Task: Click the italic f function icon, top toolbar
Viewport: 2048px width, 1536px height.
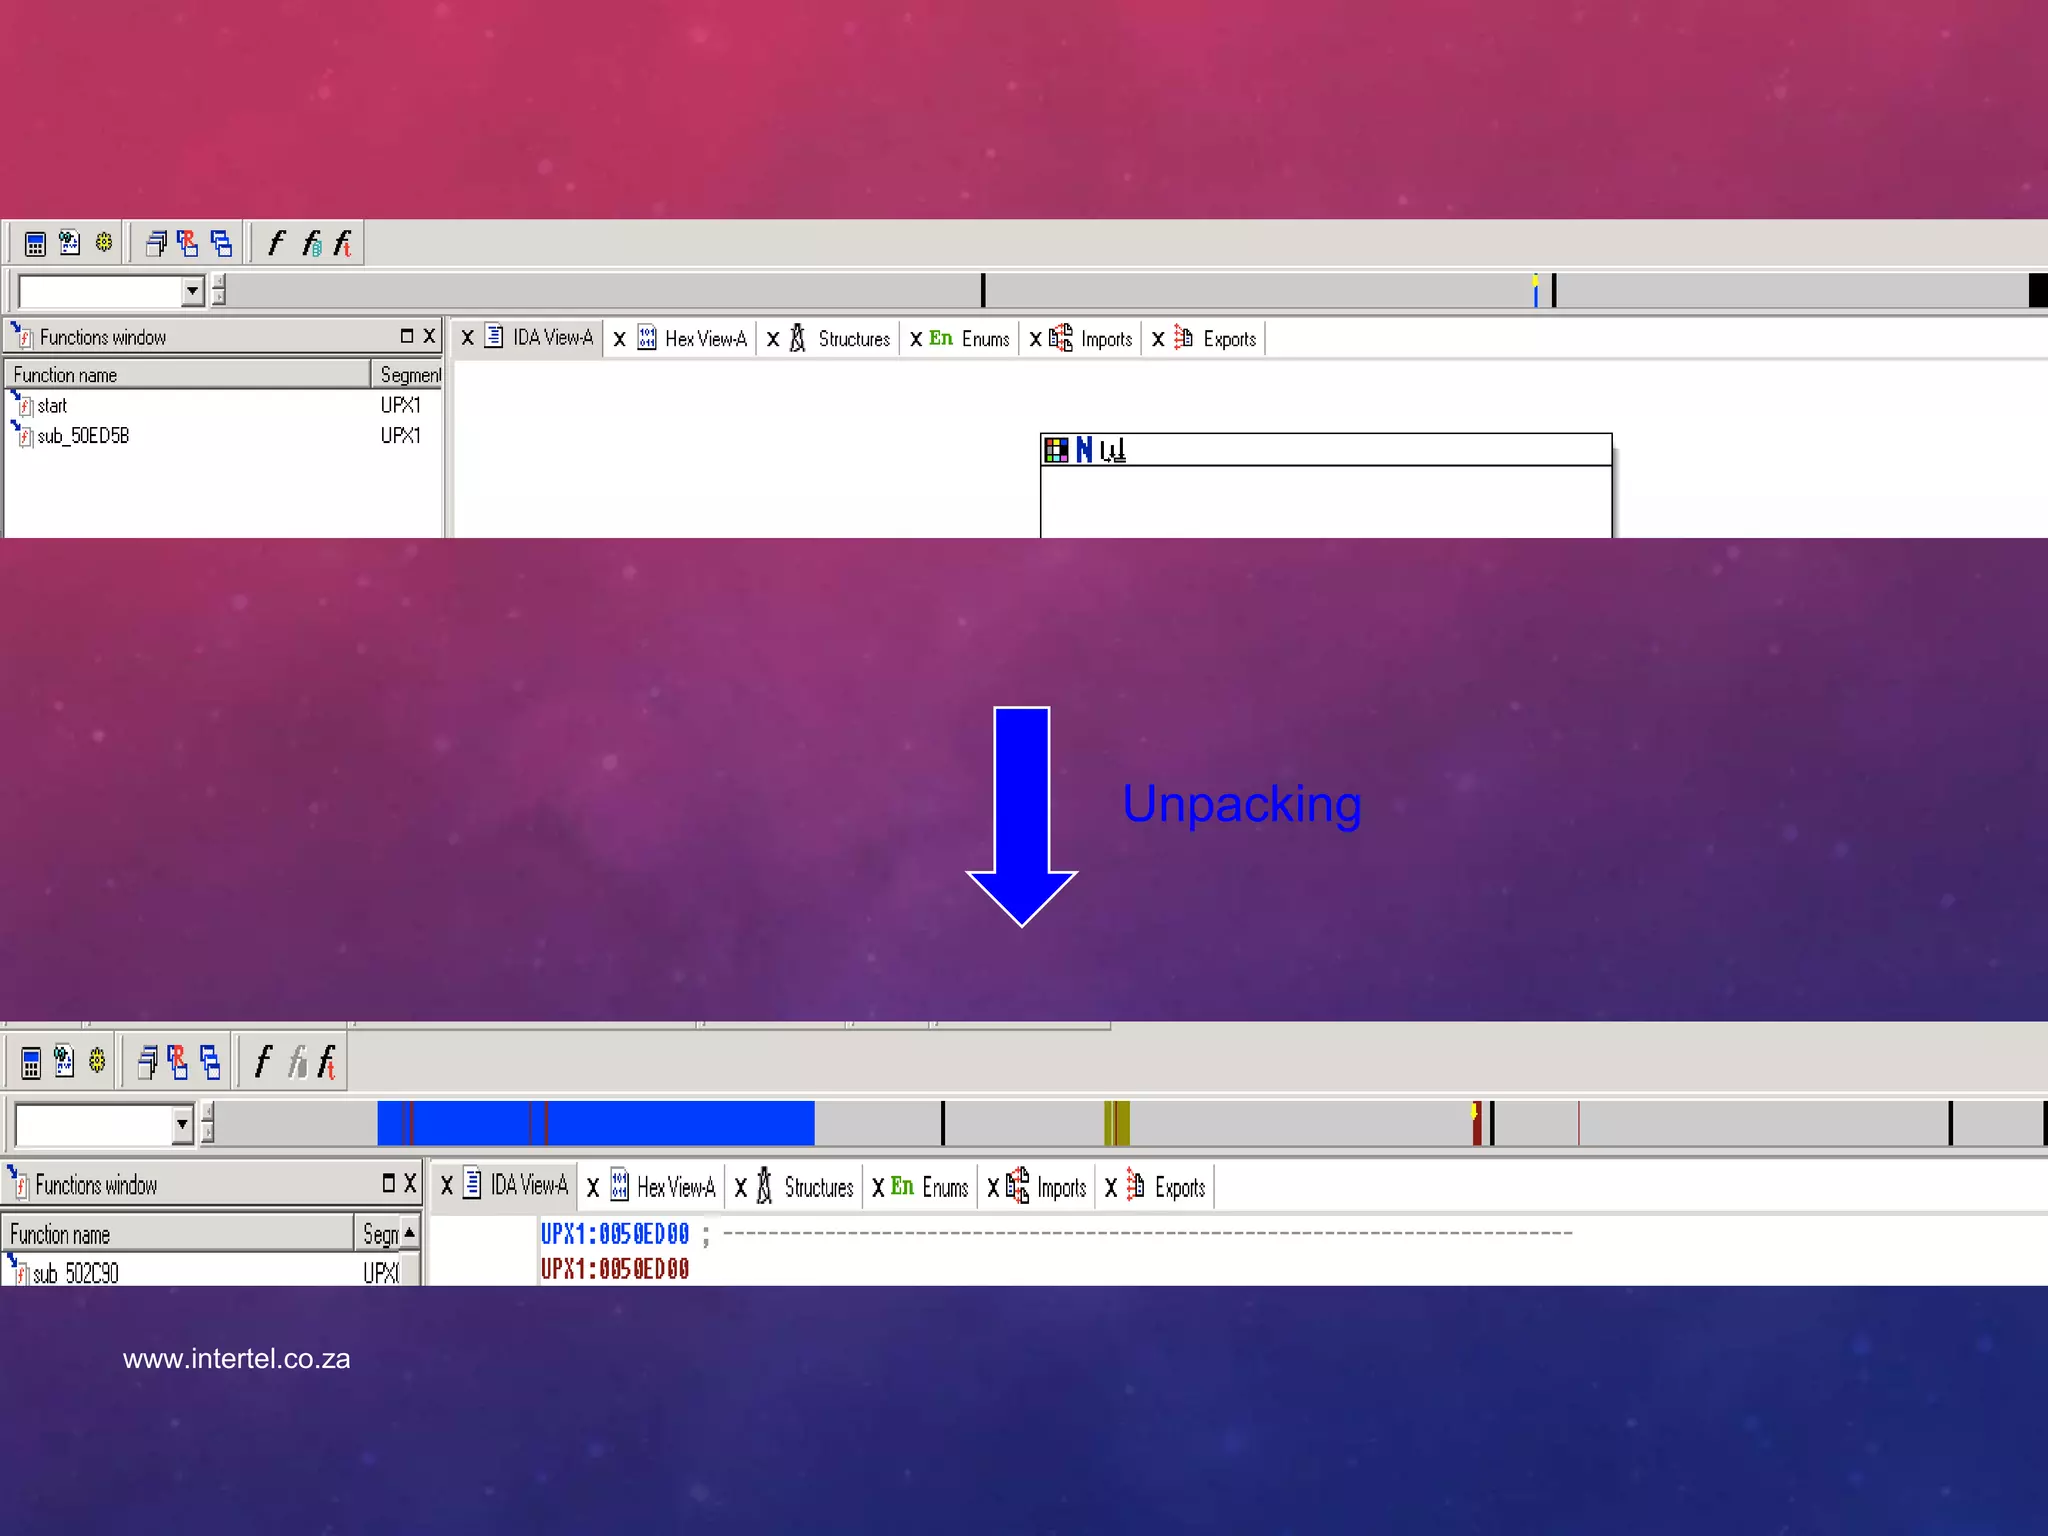Action: [277, 243]
